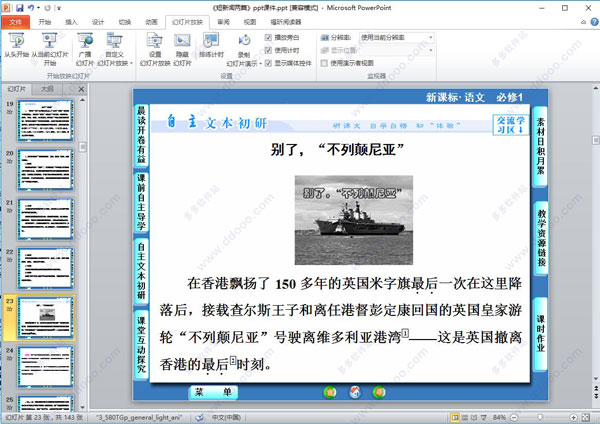Select slide 22 thumbnail
This screenshot has width=600, height=424.
coord(45,268)
